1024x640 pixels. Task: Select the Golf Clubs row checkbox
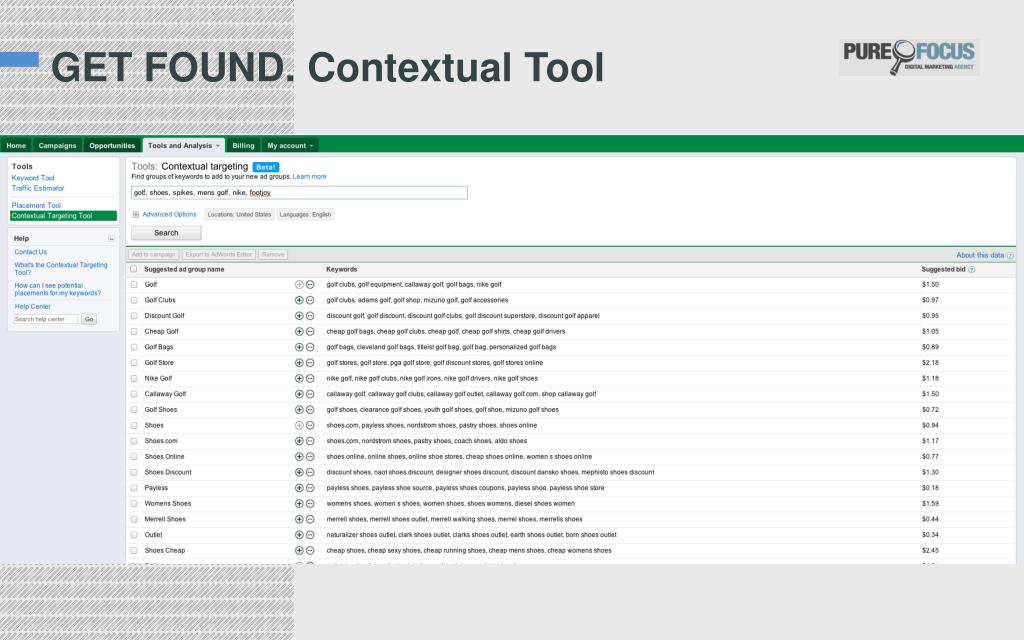134,300
